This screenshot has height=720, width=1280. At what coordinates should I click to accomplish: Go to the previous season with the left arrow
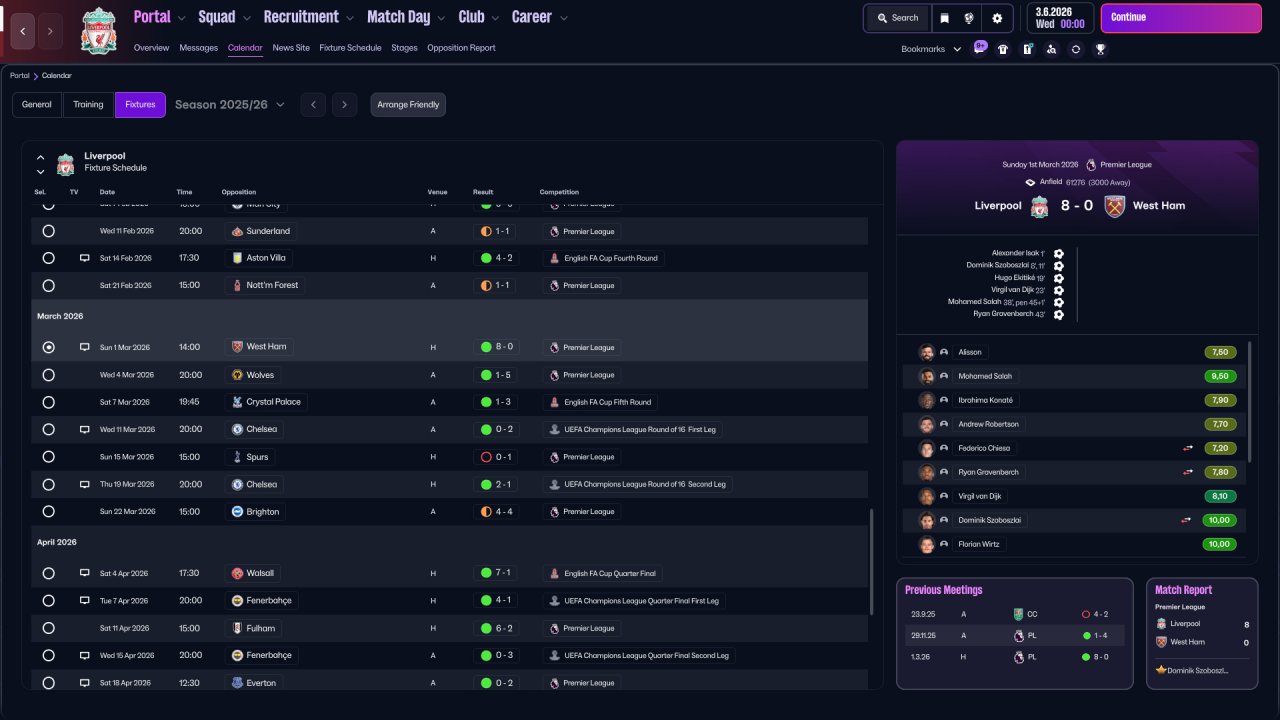313,105
